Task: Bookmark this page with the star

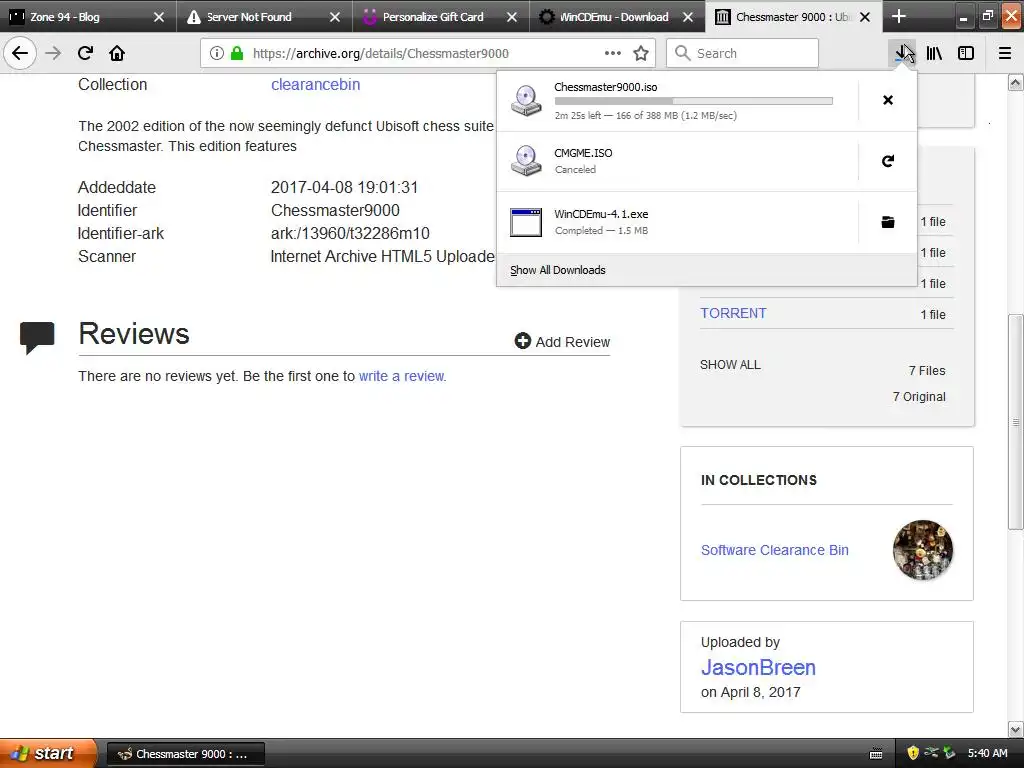Action: (x=641, y=54)
